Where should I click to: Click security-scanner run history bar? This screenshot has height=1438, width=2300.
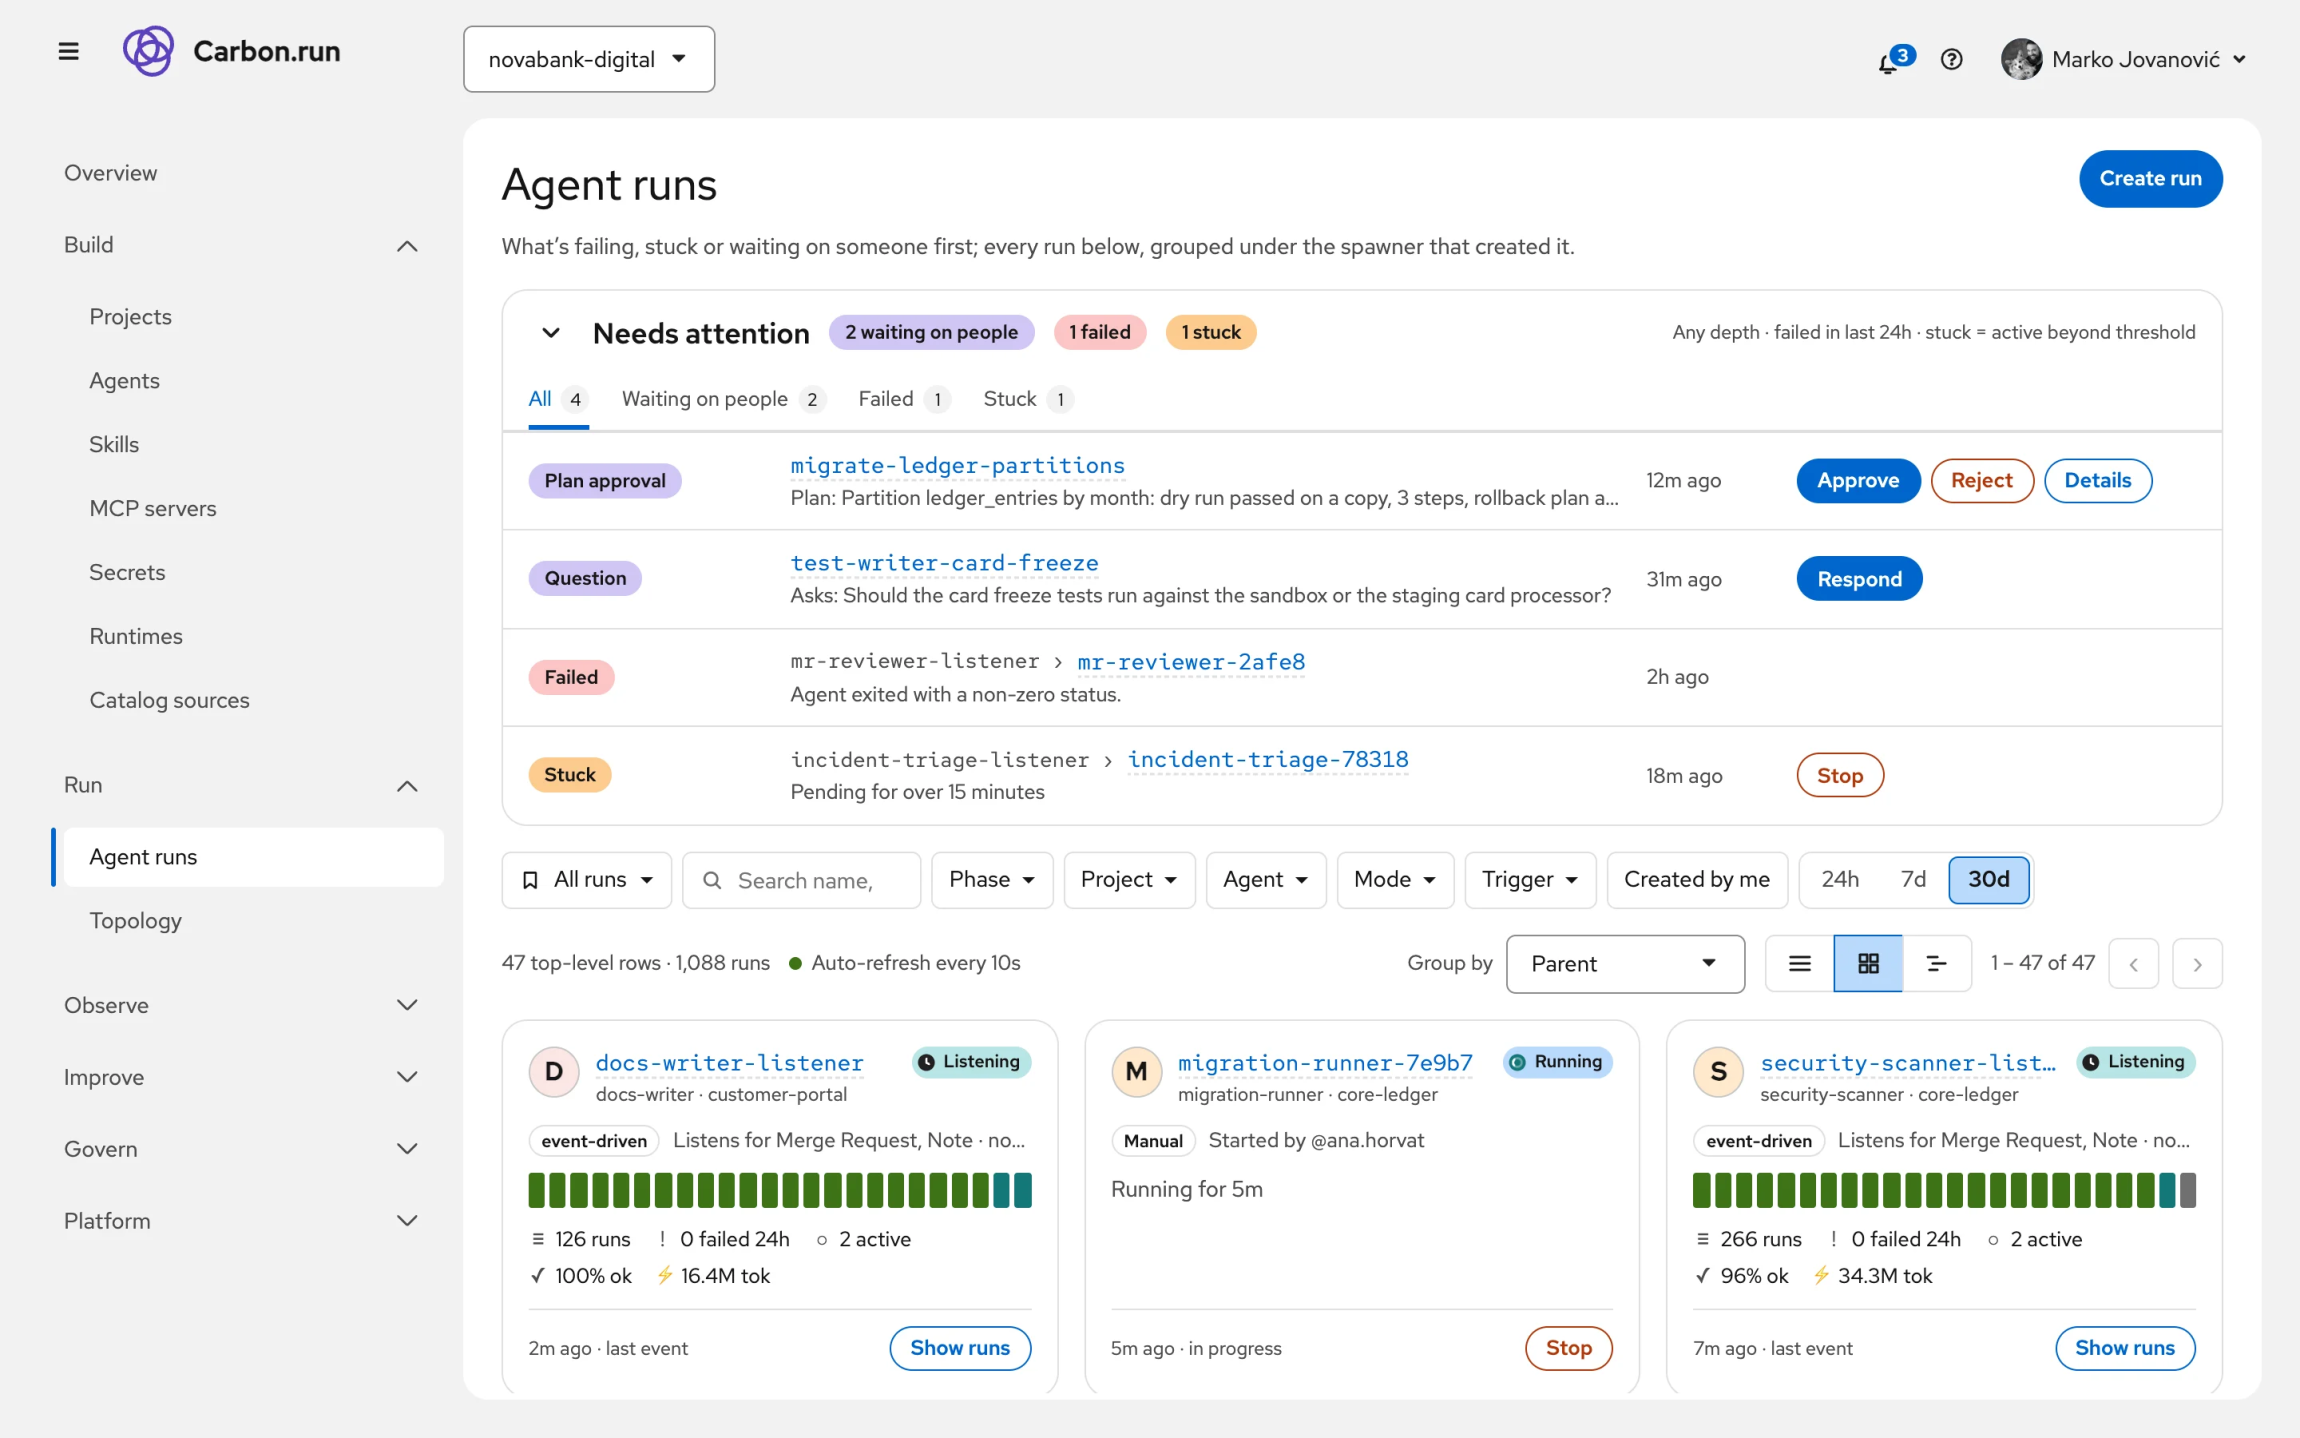(1944, 1190)
